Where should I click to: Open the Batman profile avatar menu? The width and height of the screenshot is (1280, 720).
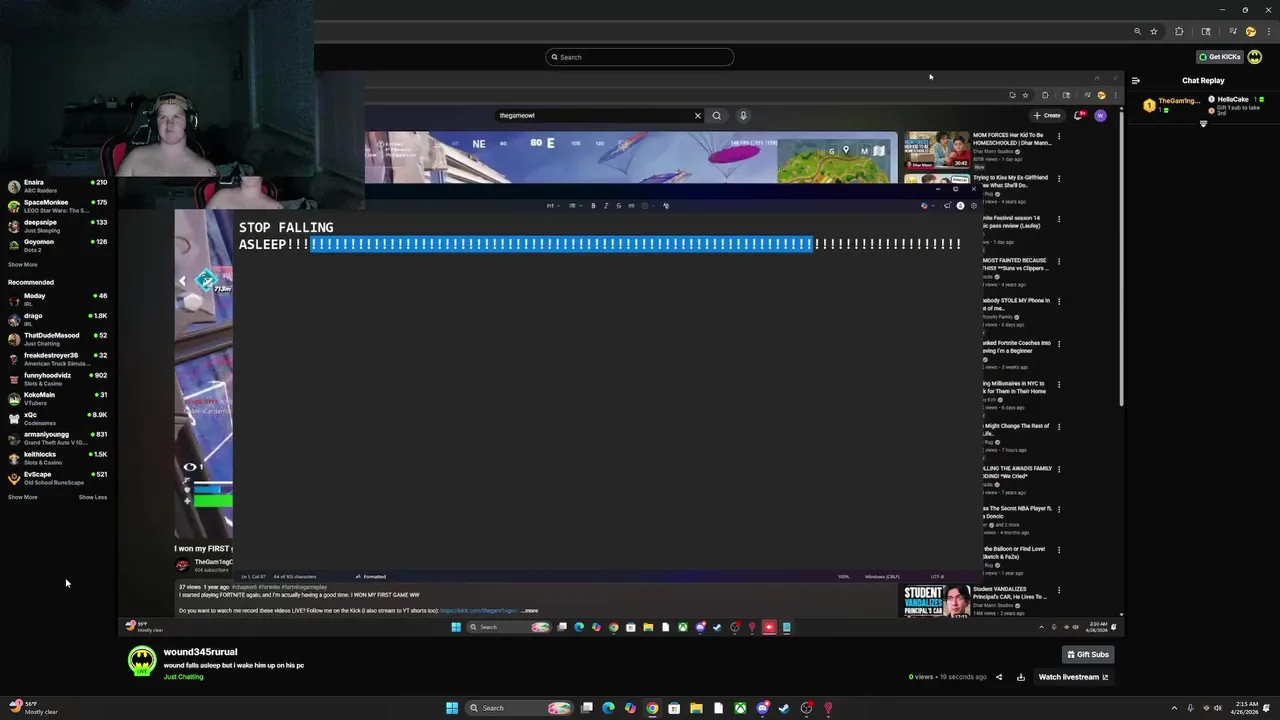1255,57
